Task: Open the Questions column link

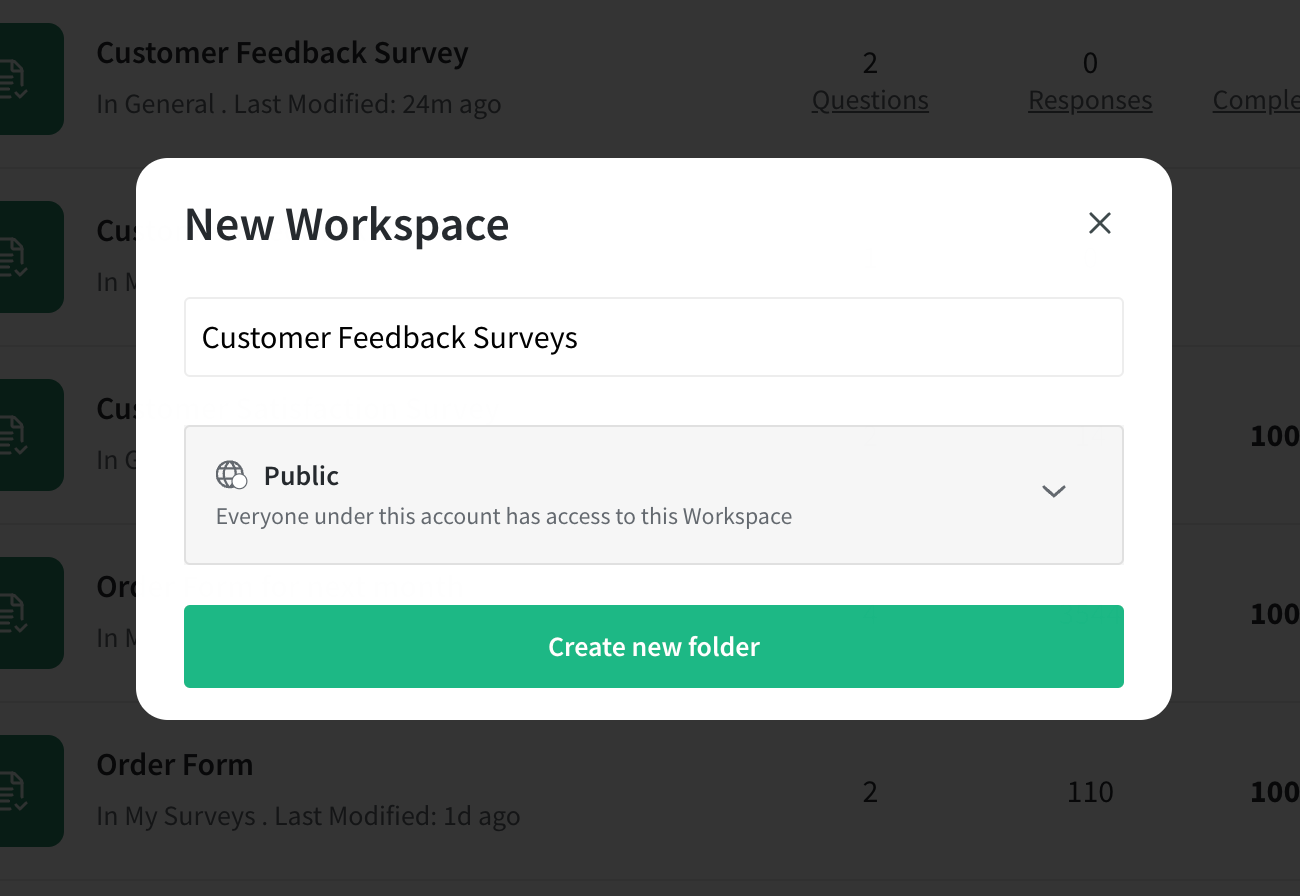Action: pyautogui.click(x=870, y=101)
